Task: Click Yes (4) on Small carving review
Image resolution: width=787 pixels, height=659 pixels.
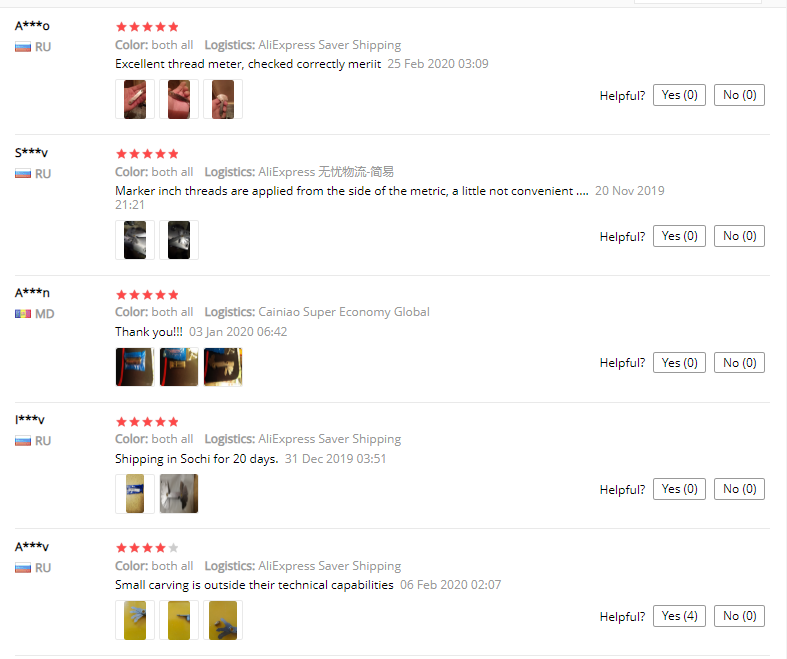Action: pos(679,616)
